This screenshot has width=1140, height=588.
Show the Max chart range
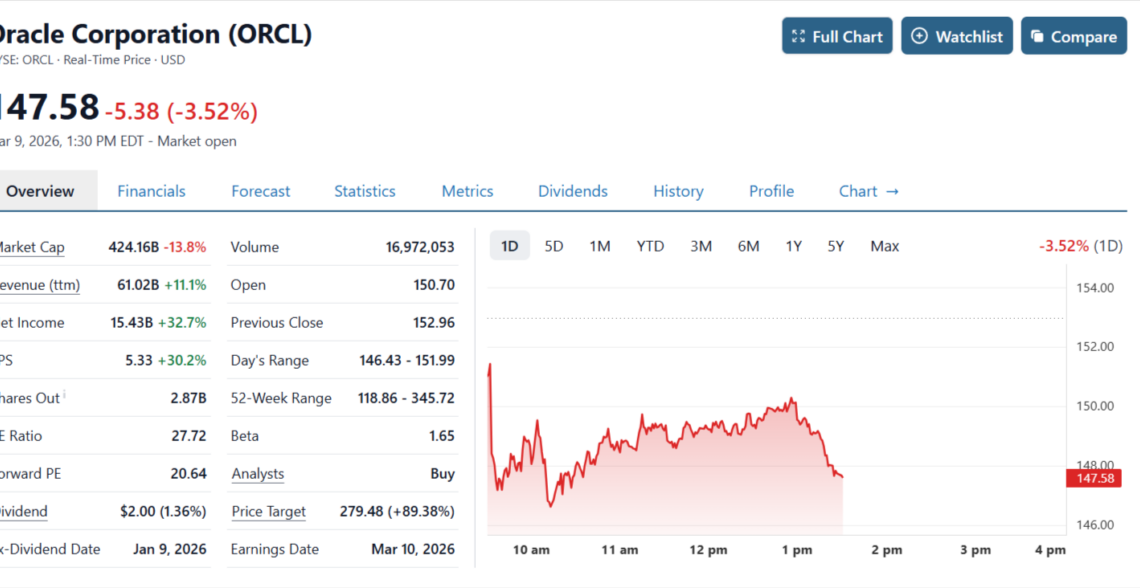click(885, 246)
